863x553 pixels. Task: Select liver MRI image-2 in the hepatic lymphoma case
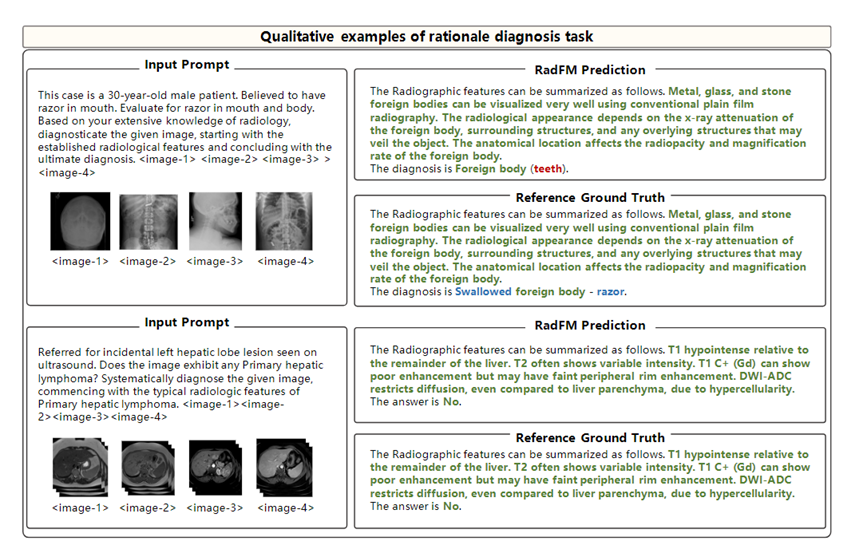[x=148, y=468]
